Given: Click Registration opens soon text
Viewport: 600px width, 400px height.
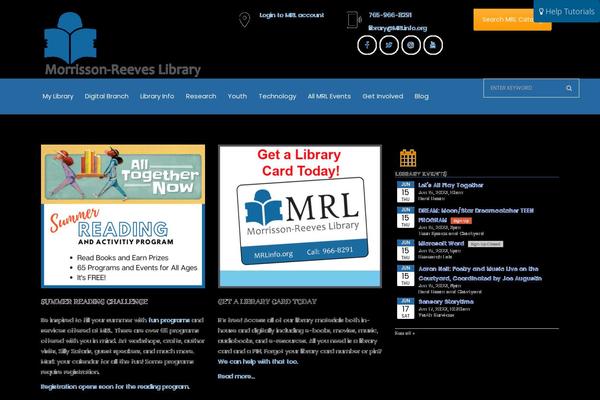Looking at the screenshot, I should coord(115,387).
